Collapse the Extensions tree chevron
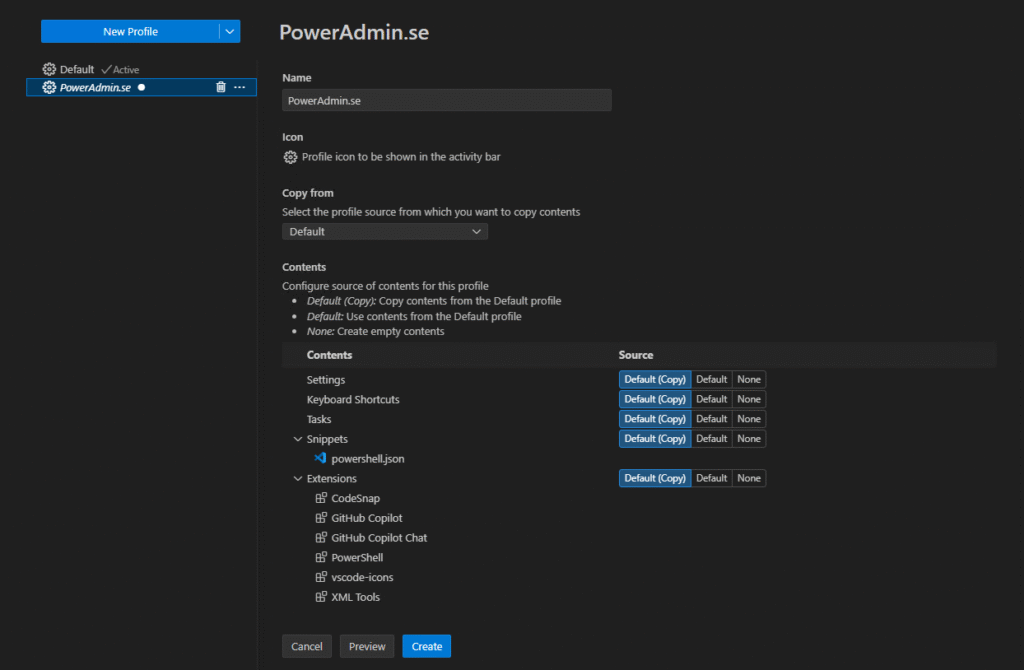 (x=298, y=479)
